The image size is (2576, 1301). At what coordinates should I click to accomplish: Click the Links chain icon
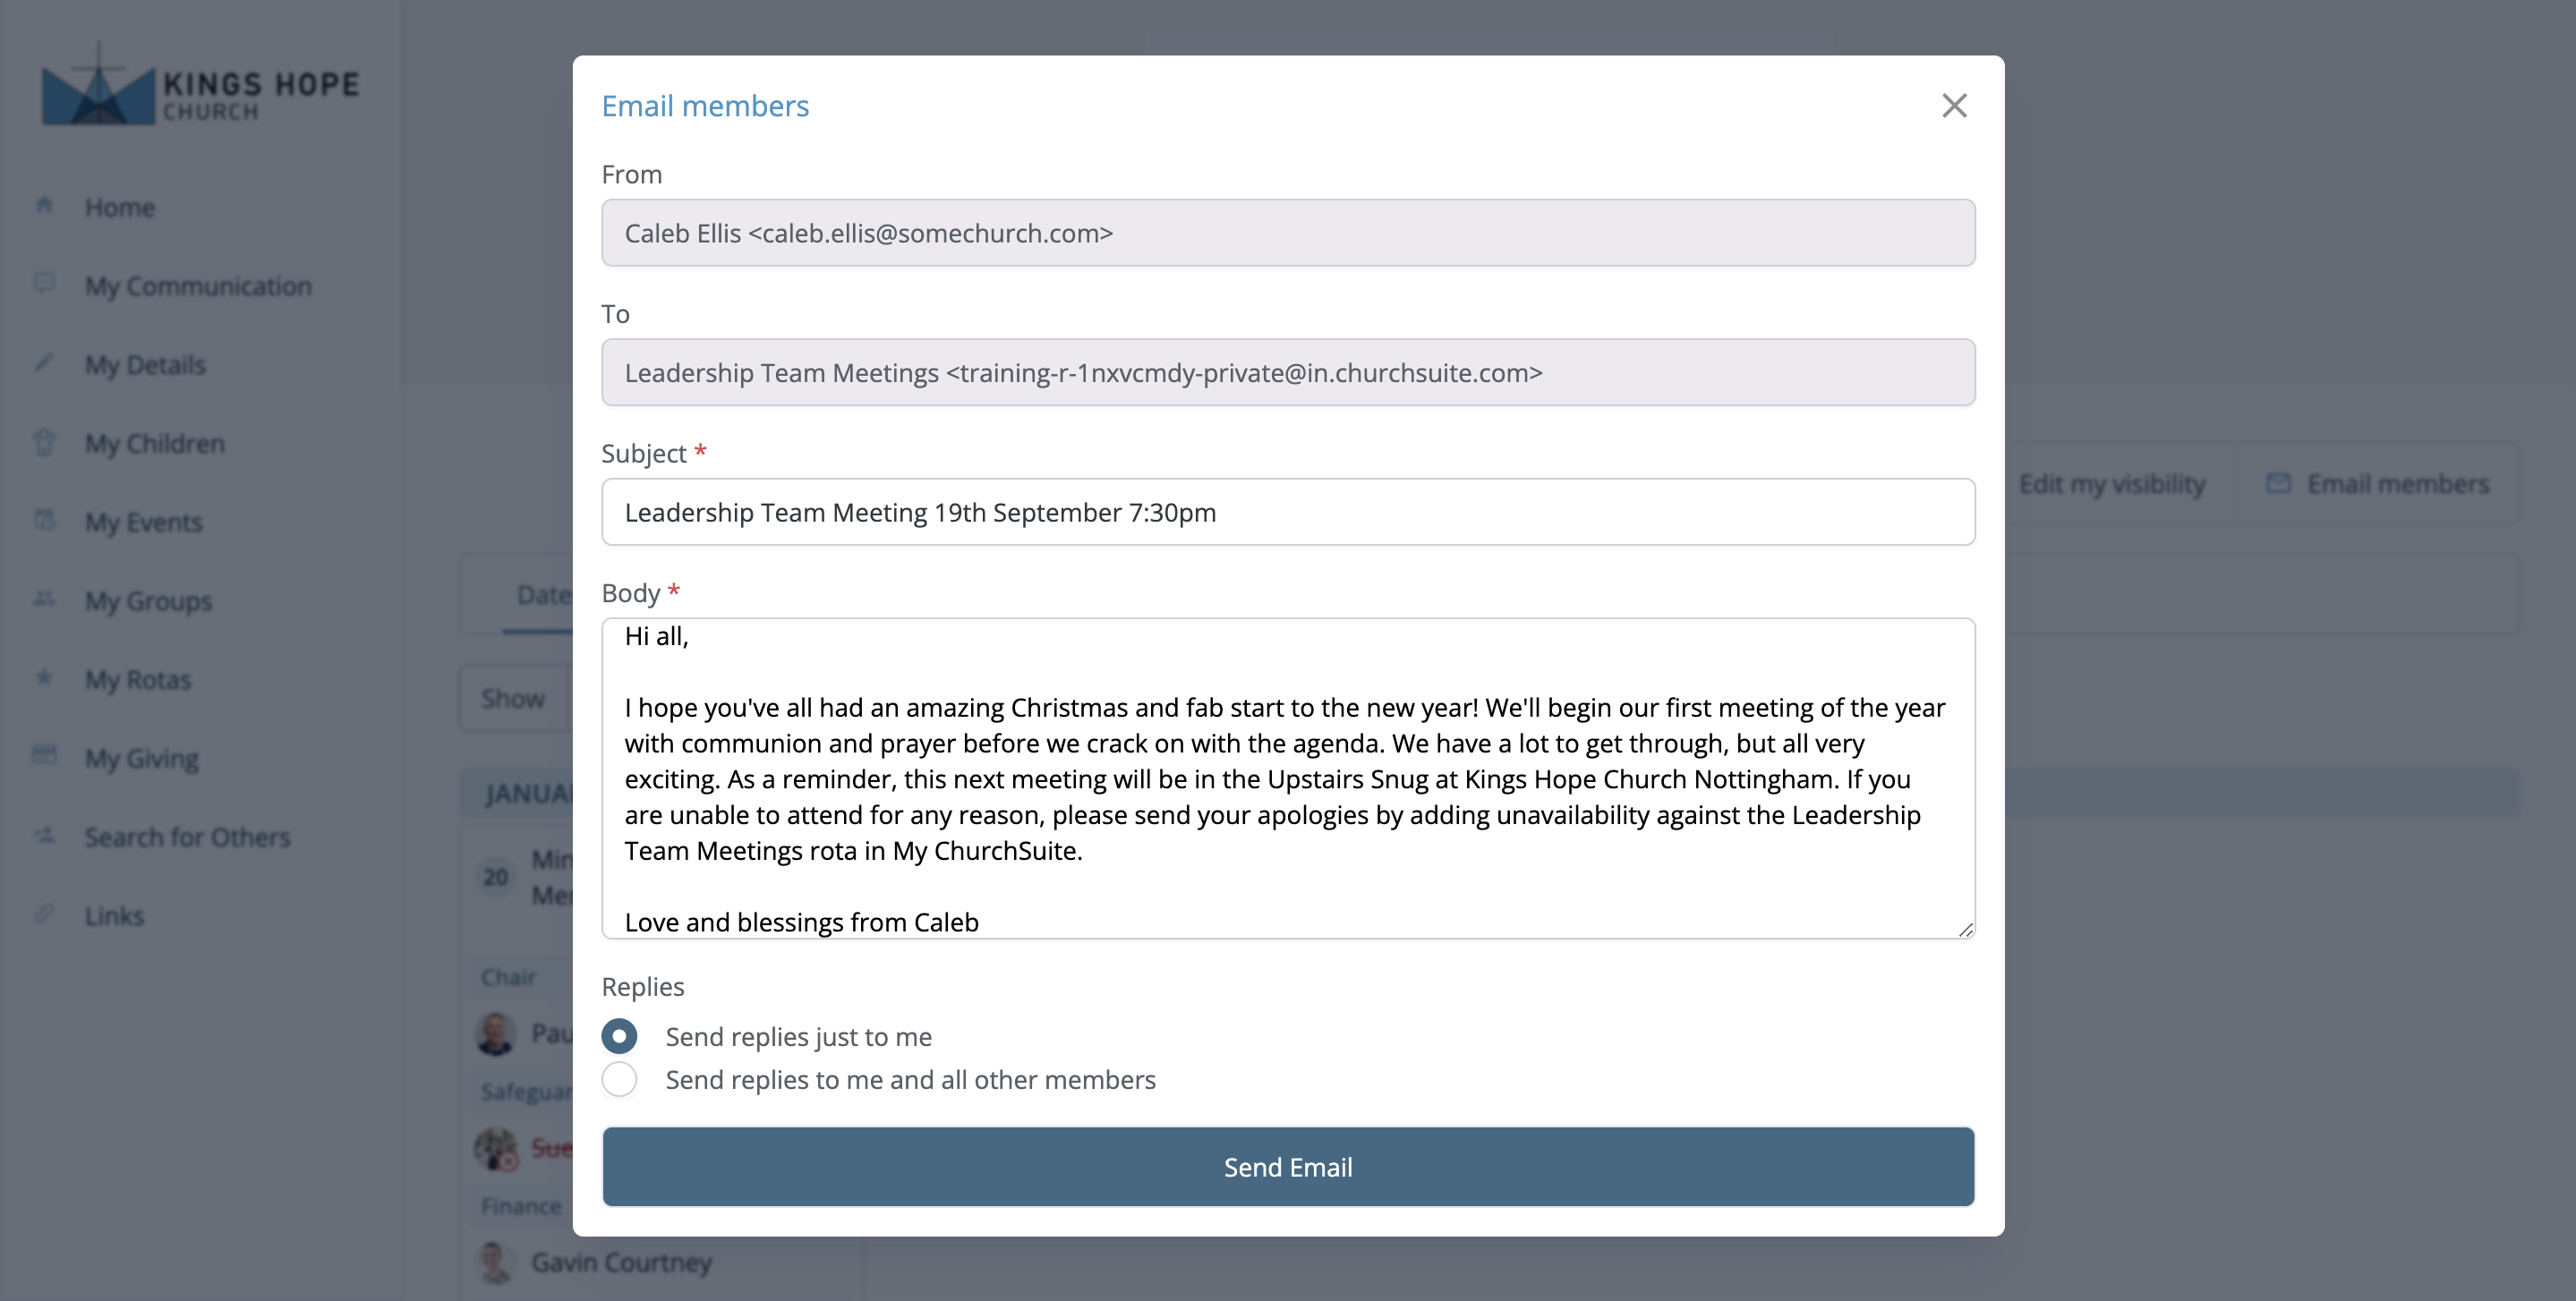tap(44, 913)
